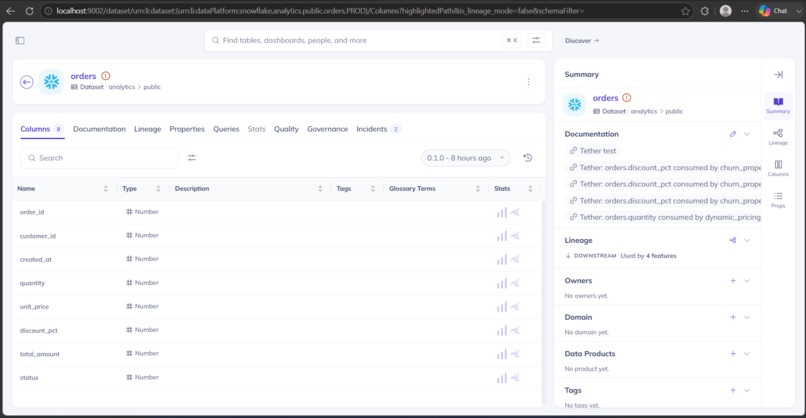Viewport: 806px width, 418px height.
Task: Click the warning icon beside orders title
Action: [x=106, y=76]
